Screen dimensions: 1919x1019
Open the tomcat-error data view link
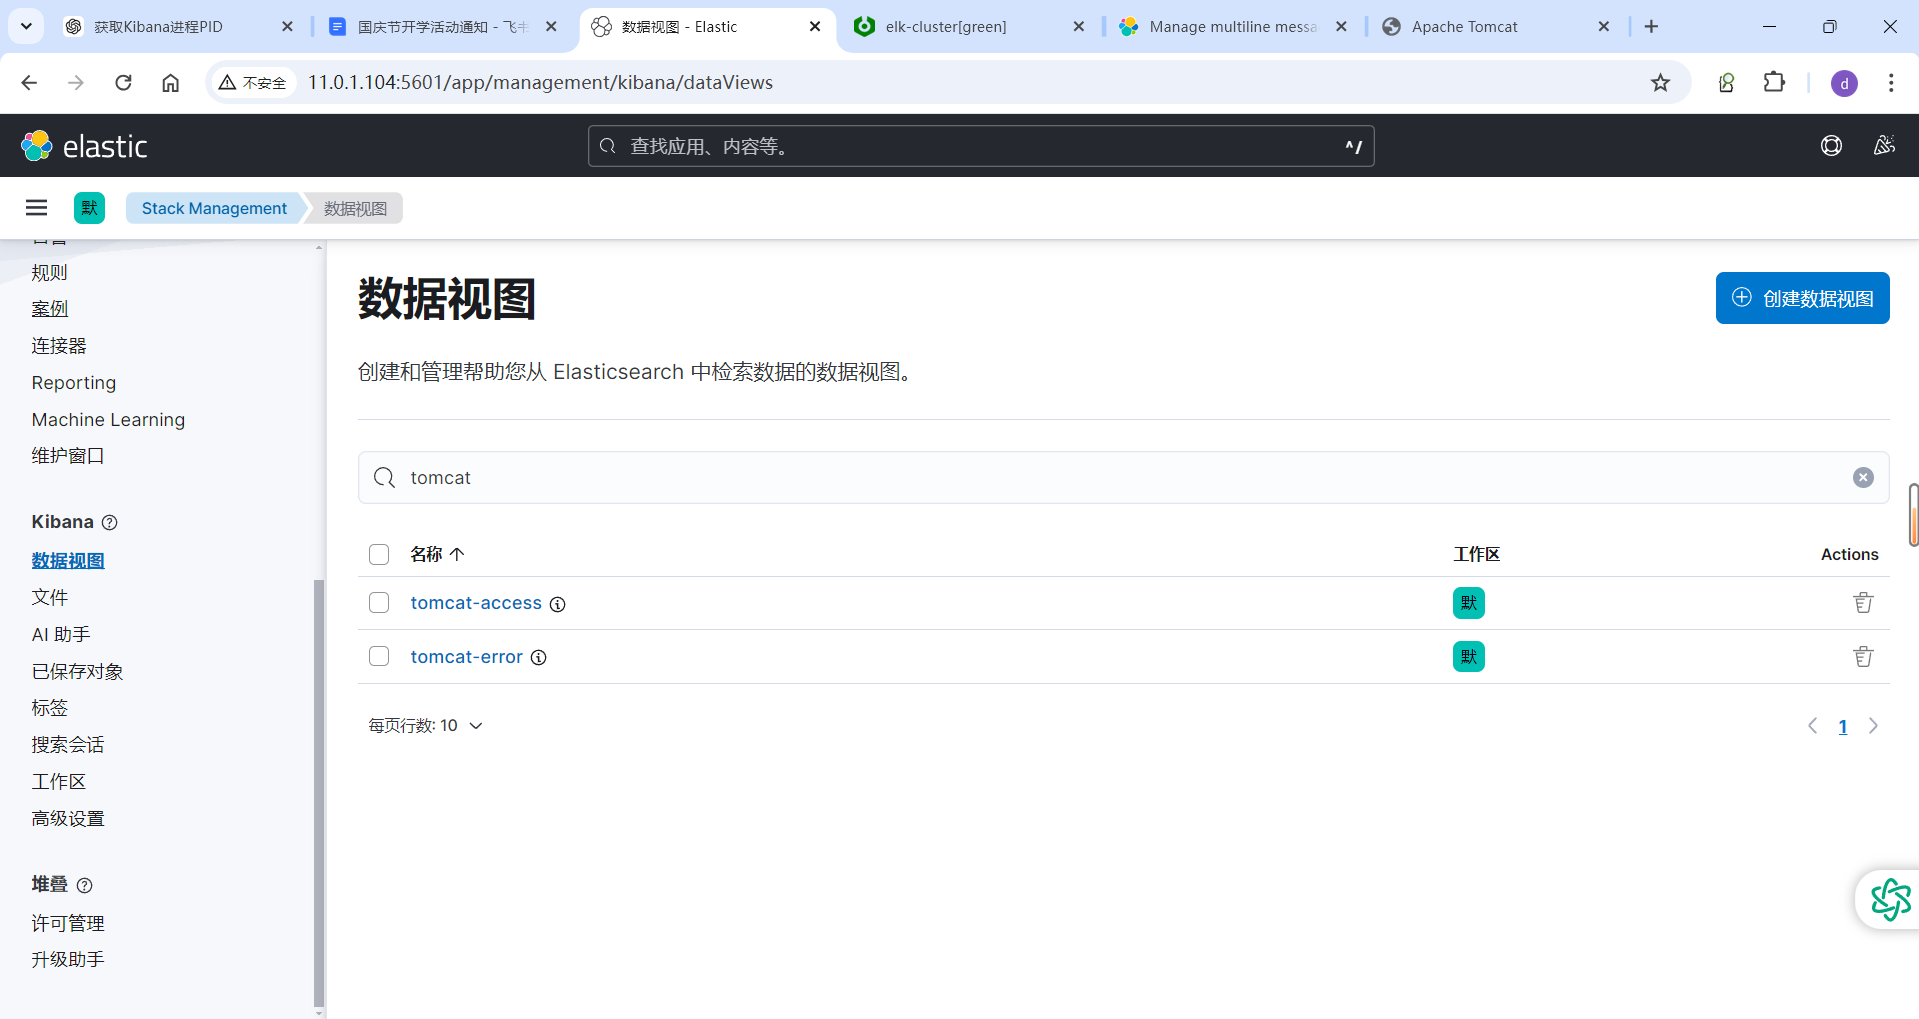point(466,657)
